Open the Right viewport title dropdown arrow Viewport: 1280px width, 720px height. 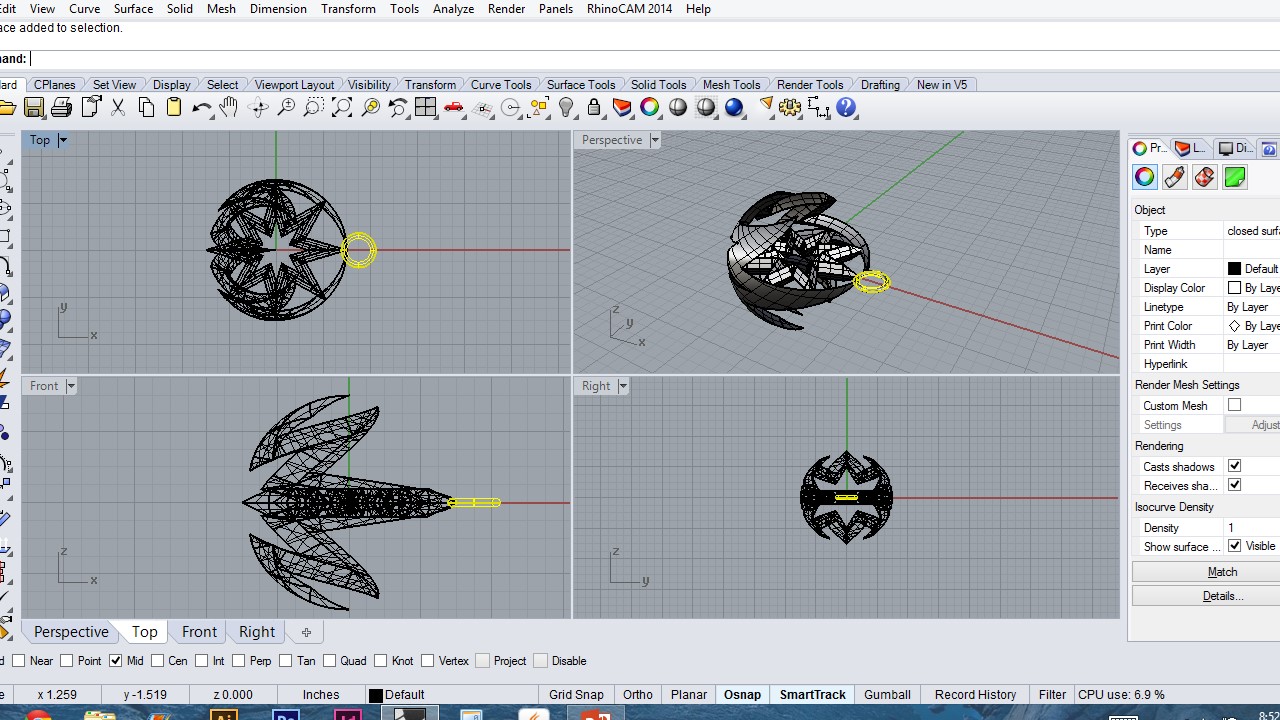[x=623, y=386]
